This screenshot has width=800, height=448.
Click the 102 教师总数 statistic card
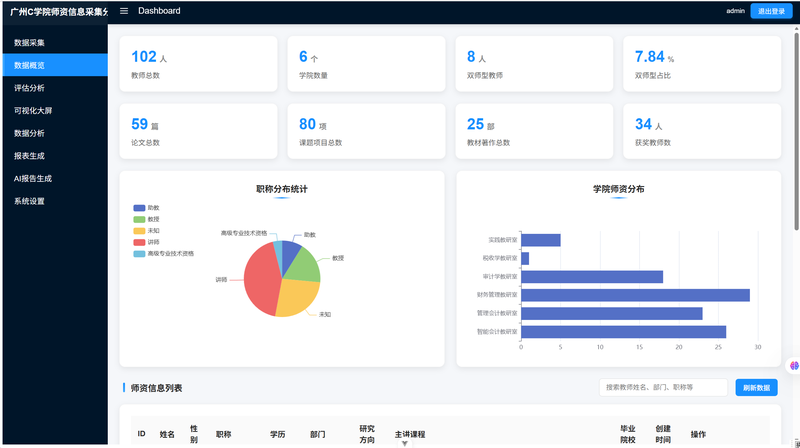pyautogui.click(x=198, y=64)
